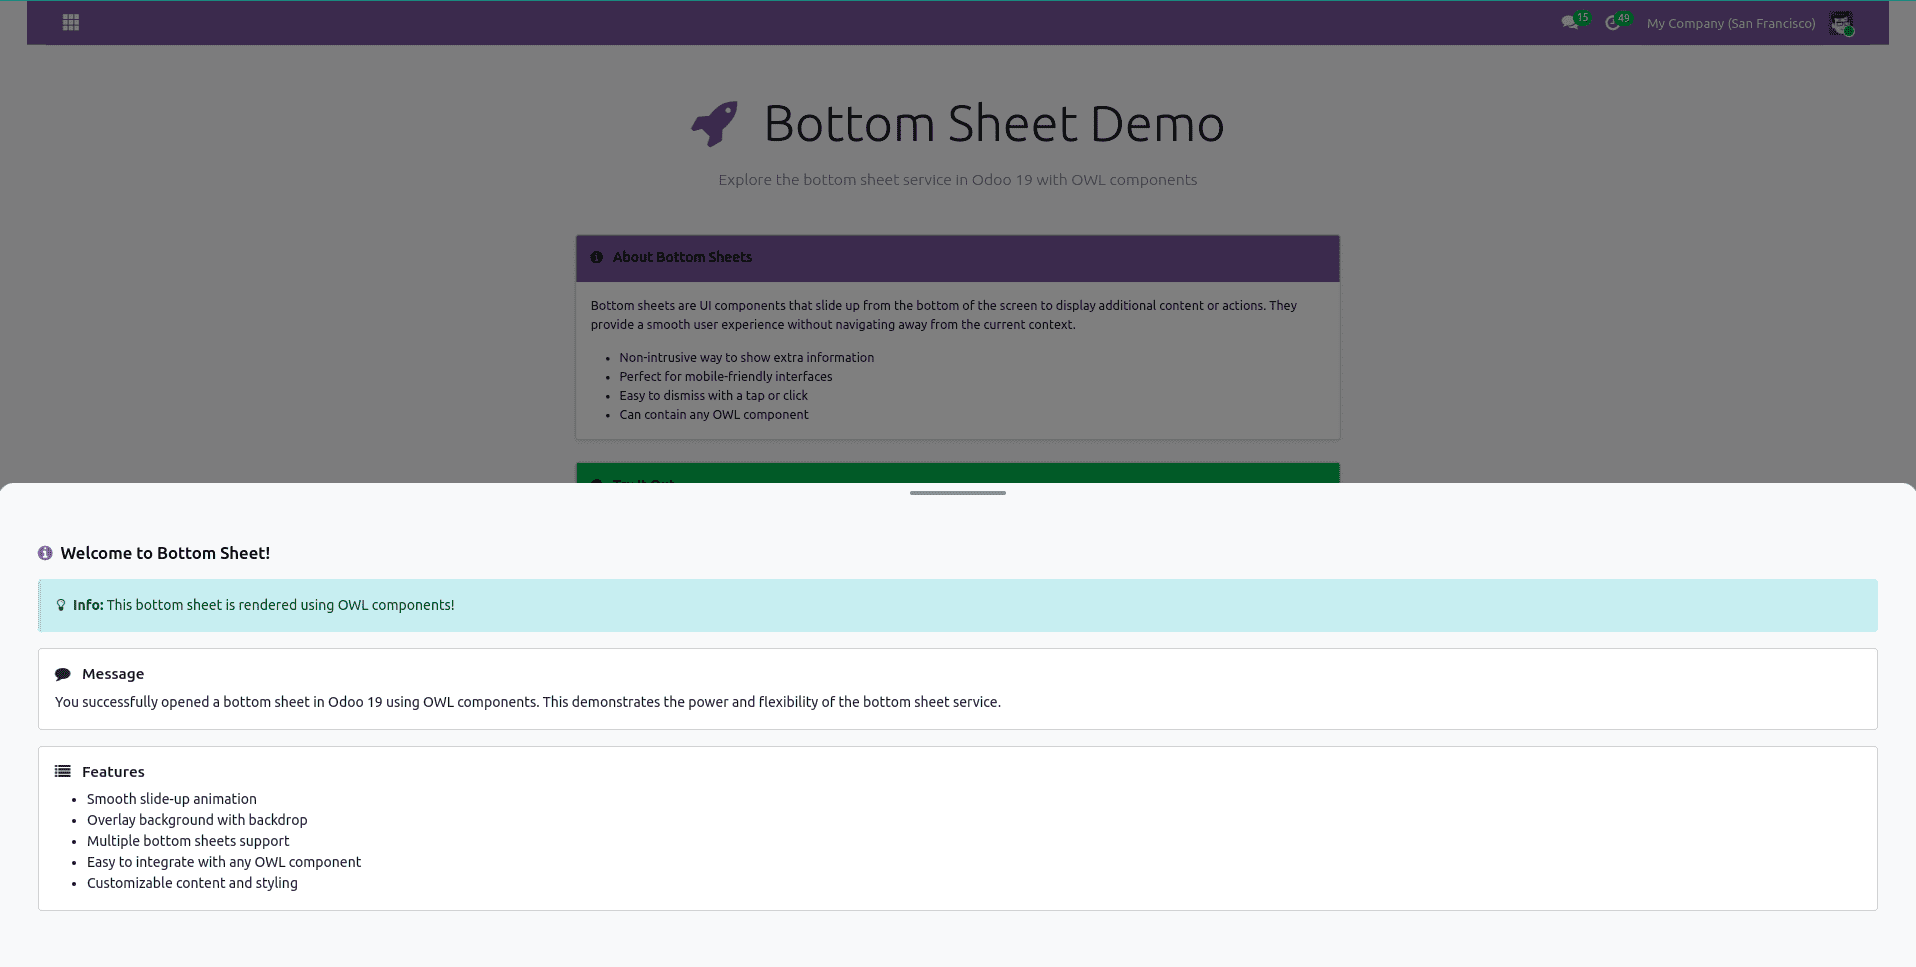
Task: Click the teal Info alert banner
Action: pos(957,605)
